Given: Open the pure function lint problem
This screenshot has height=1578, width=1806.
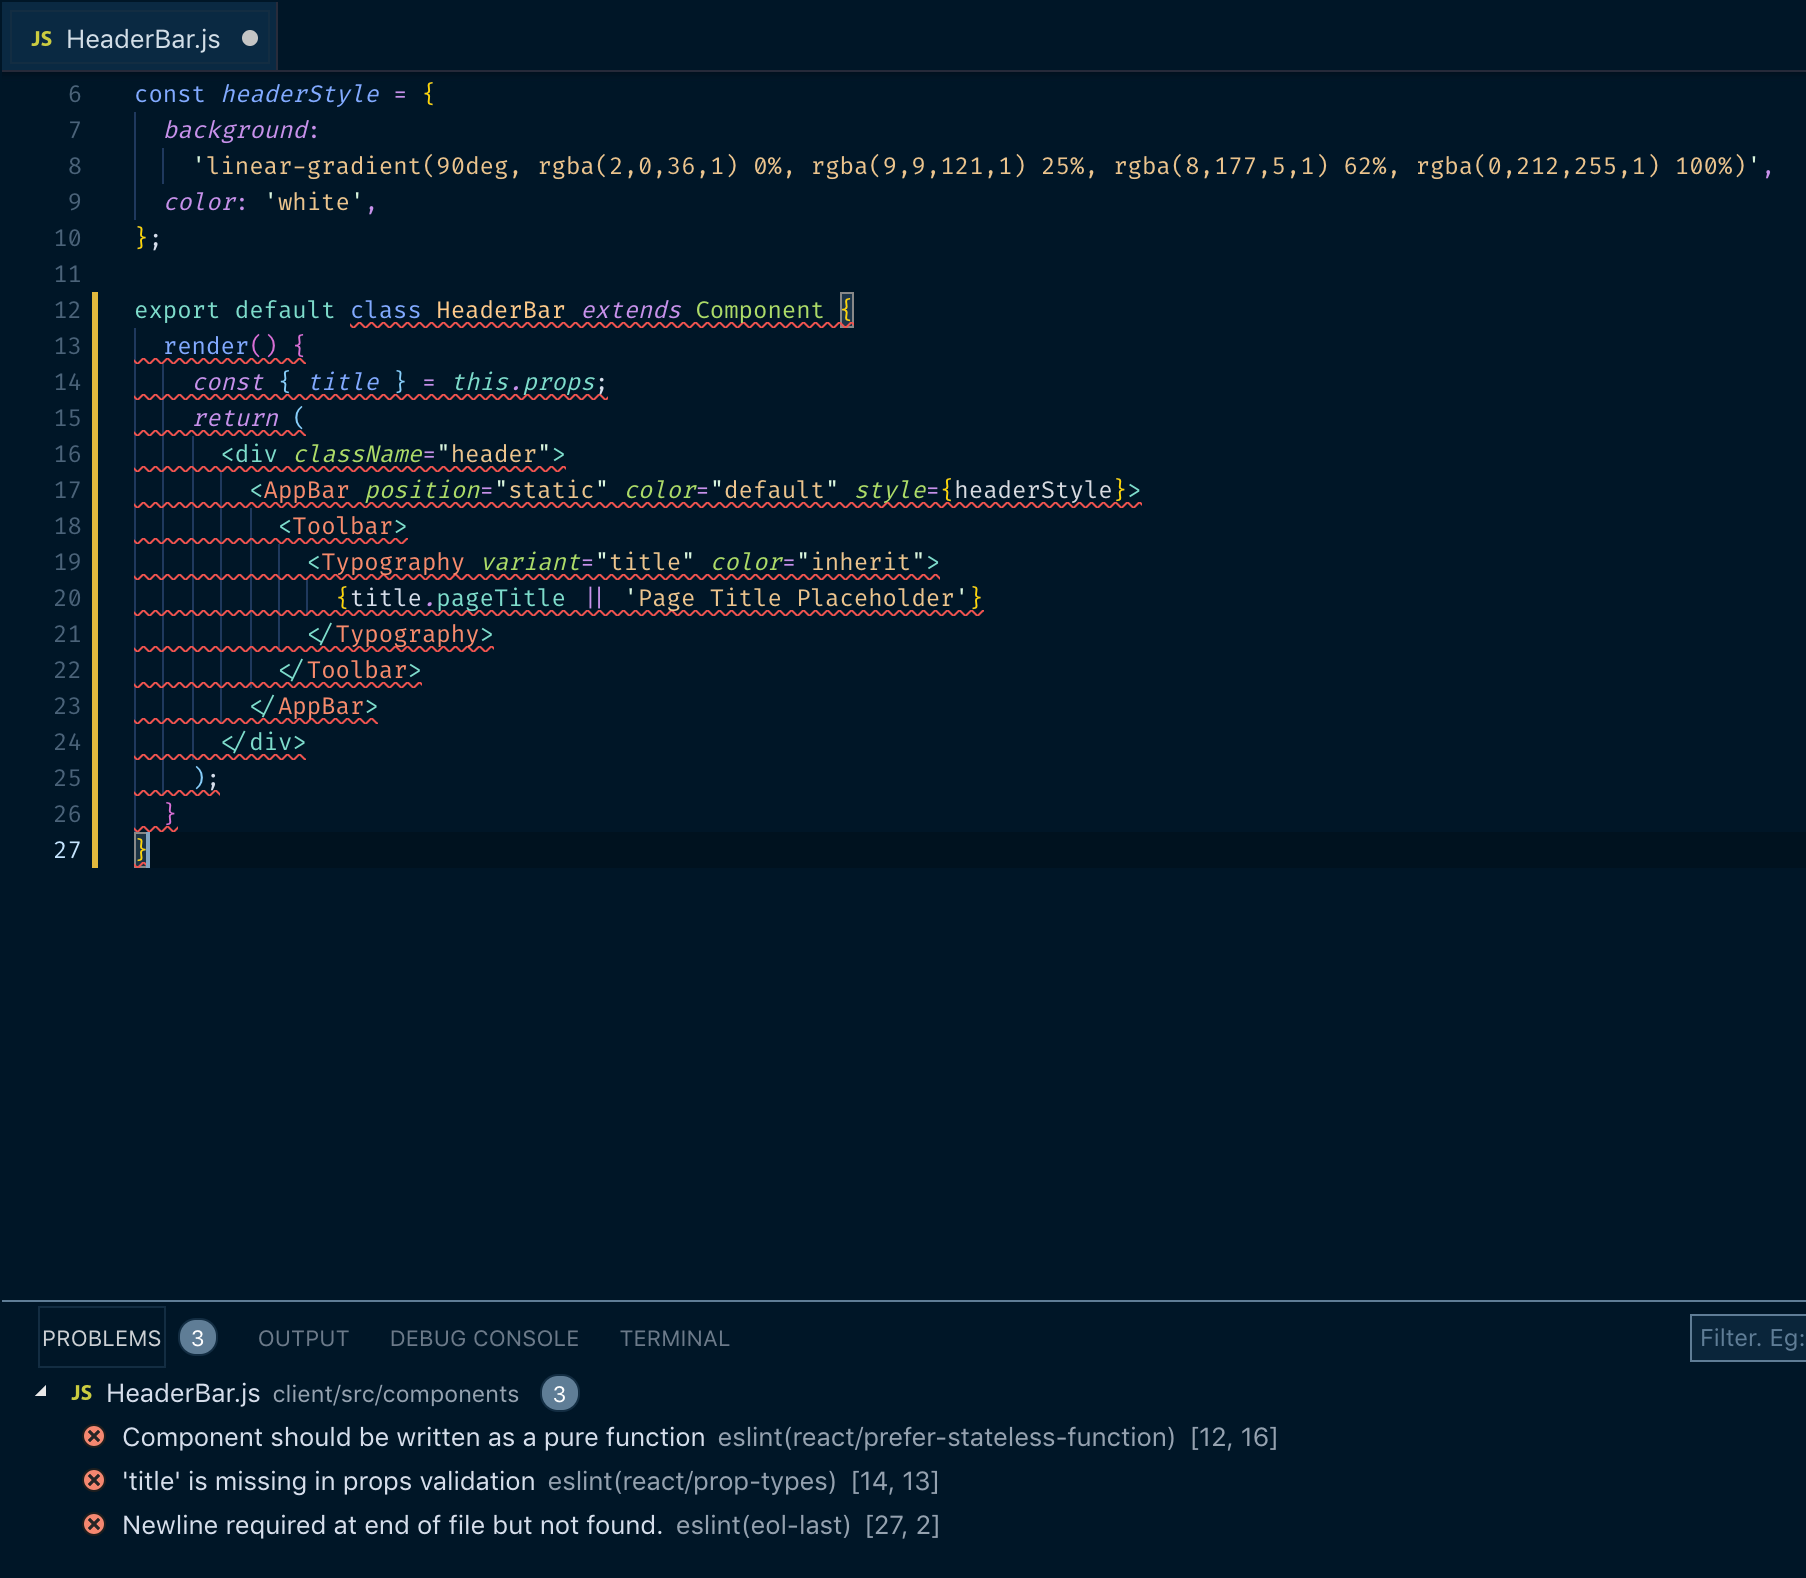Looking at the screenshot, I should click(412, 1437).
